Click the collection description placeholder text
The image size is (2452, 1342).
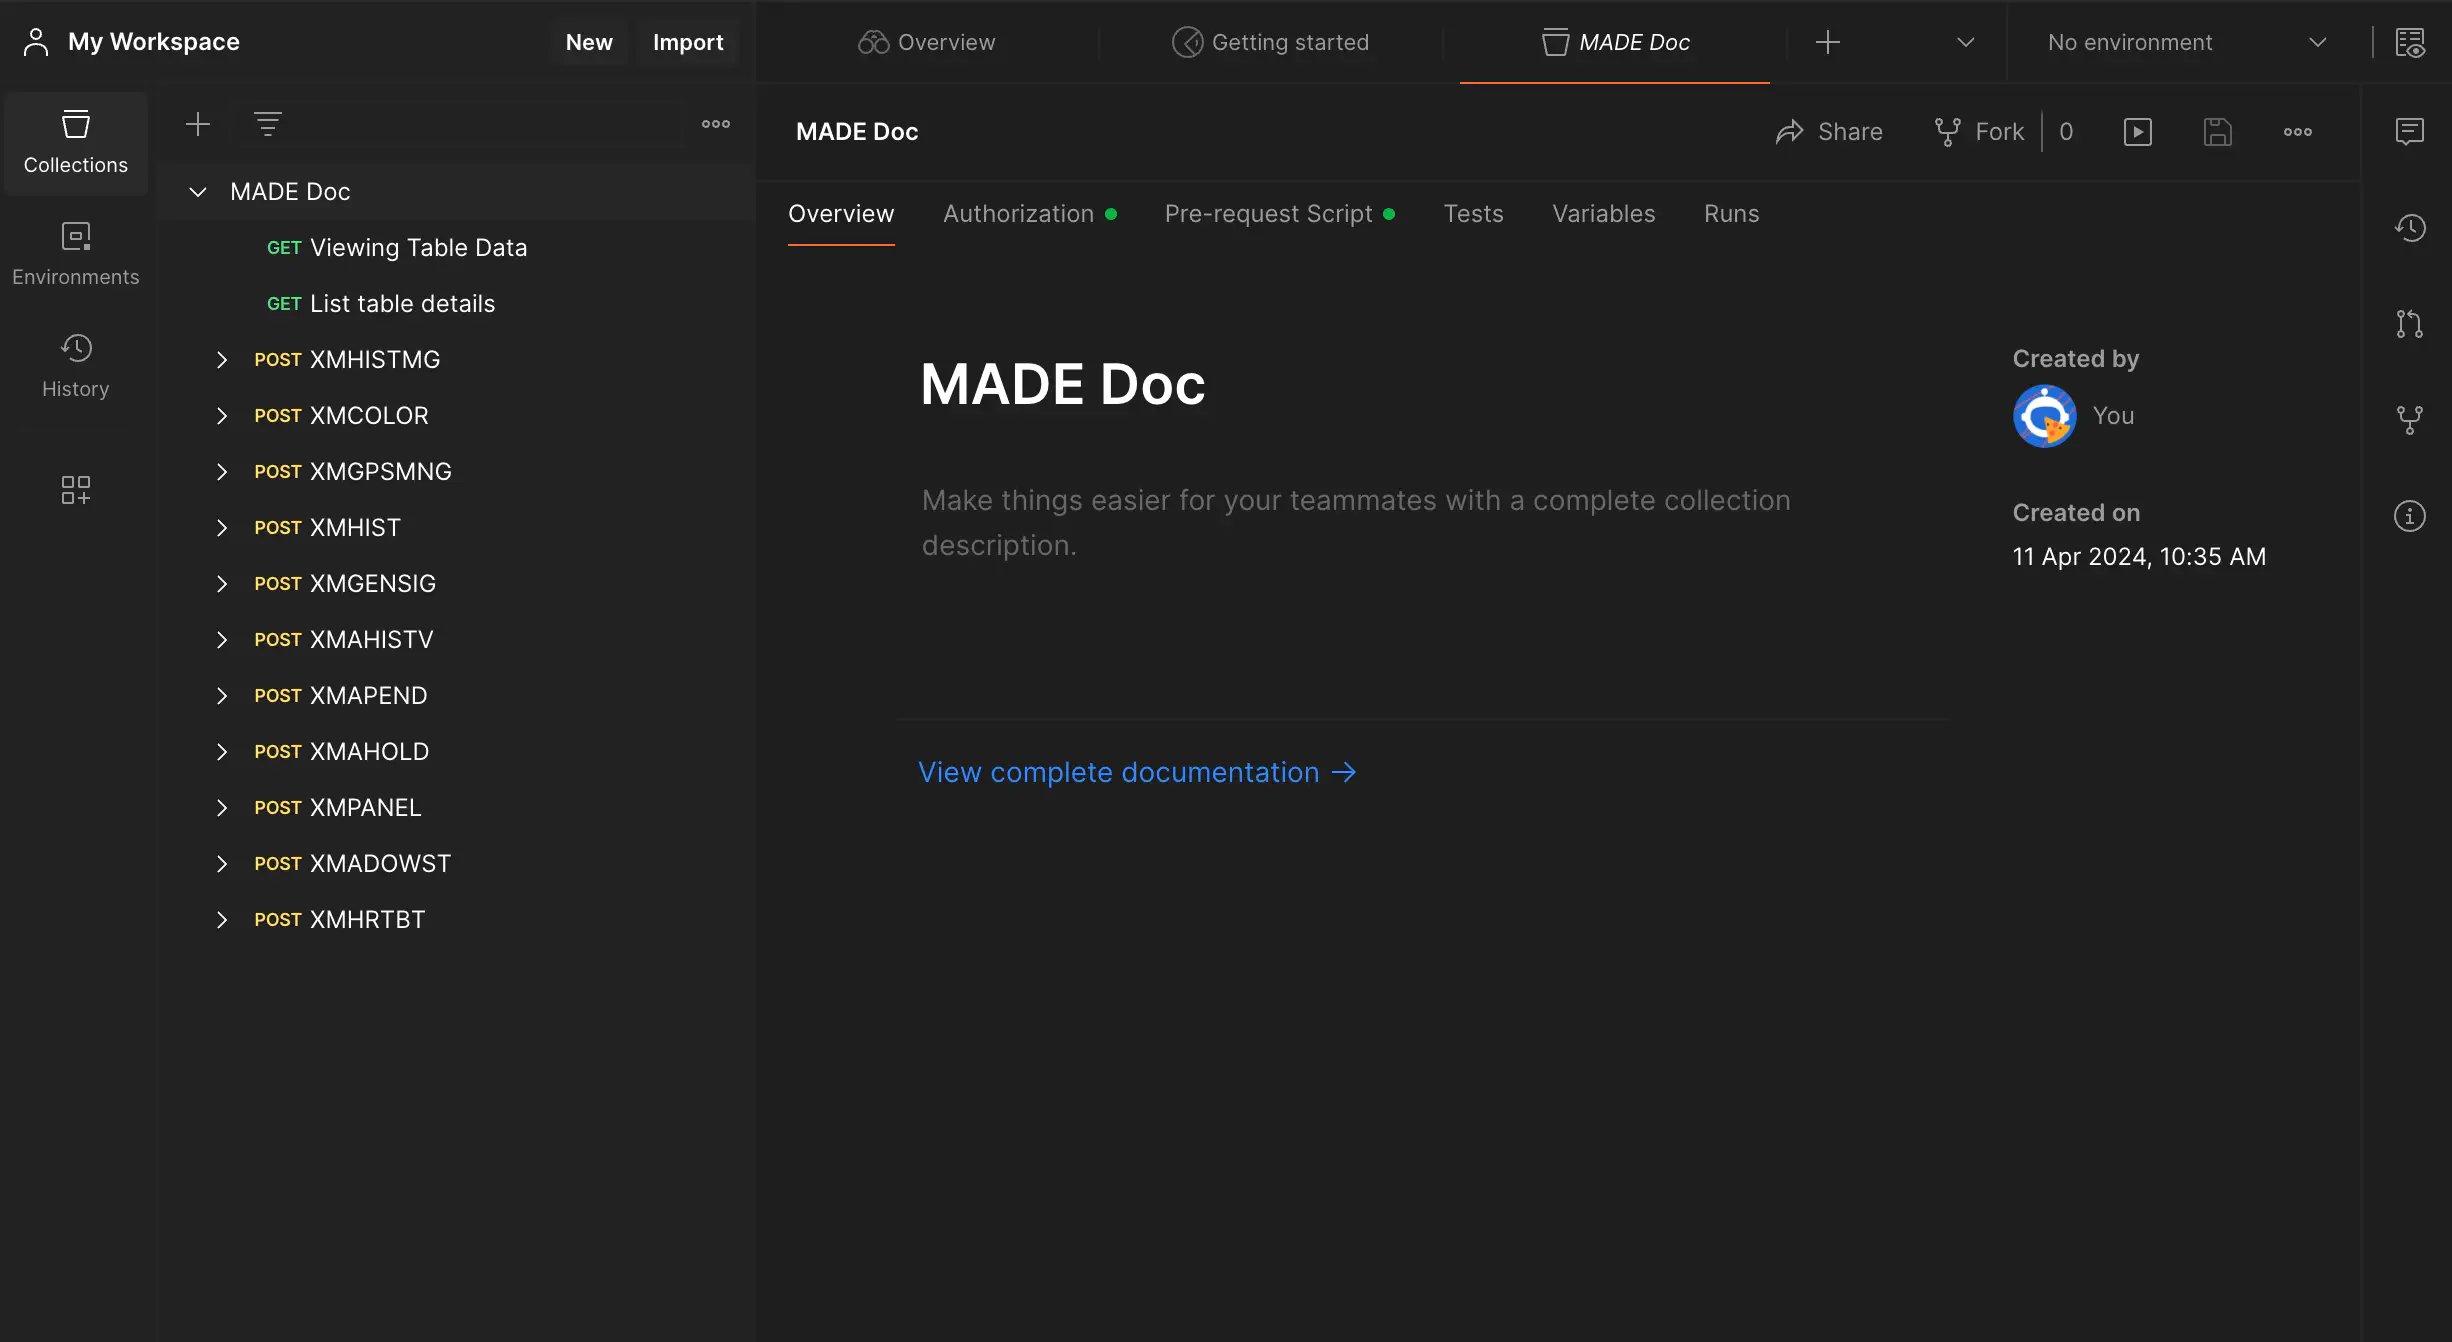(1356, 522)
